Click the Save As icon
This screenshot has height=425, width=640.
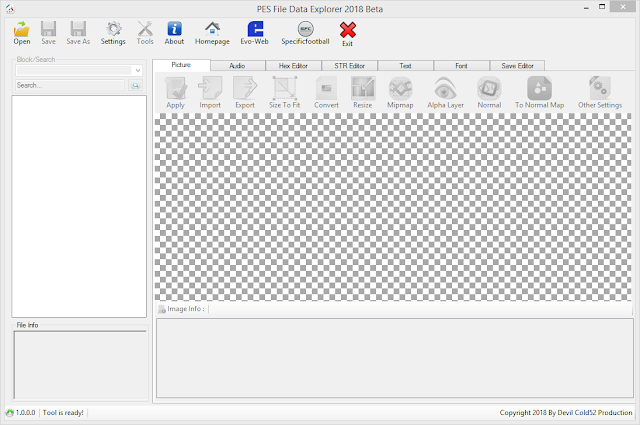pyautogui.click(x=78, y=29)
